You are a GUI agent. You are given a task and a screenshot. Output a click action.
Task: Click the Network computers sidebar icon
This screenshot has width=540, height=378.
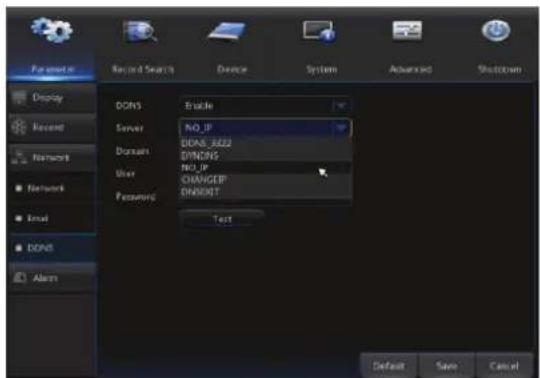pyautogui.click(x=19, y=157)
